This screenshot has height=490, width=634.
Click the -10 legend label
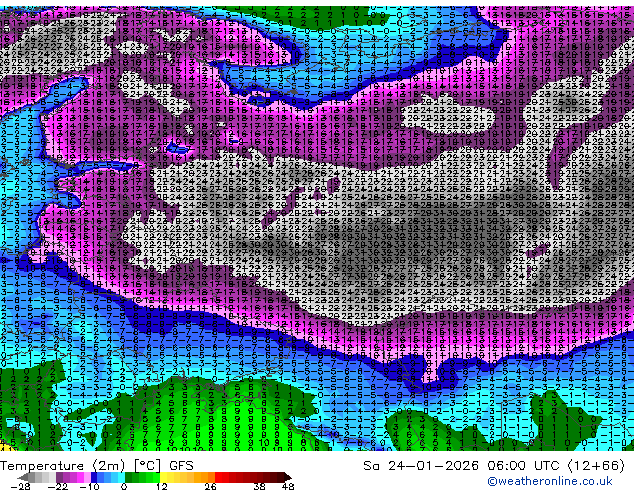[89, 486]
